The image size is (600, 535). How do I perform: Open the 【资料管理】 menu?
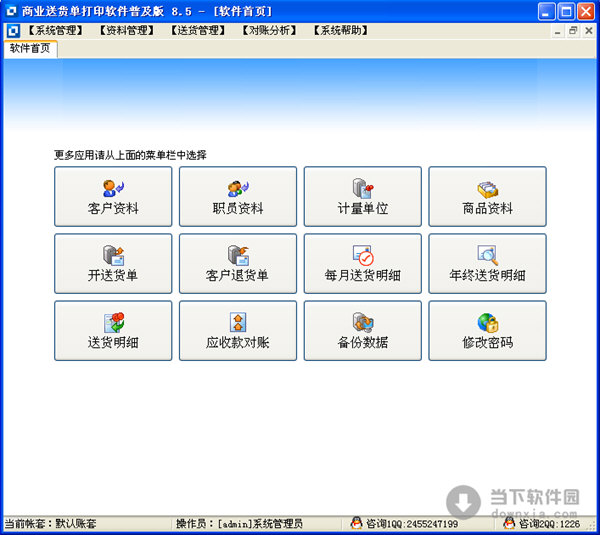pyautogui.click(x=127, y=31)
